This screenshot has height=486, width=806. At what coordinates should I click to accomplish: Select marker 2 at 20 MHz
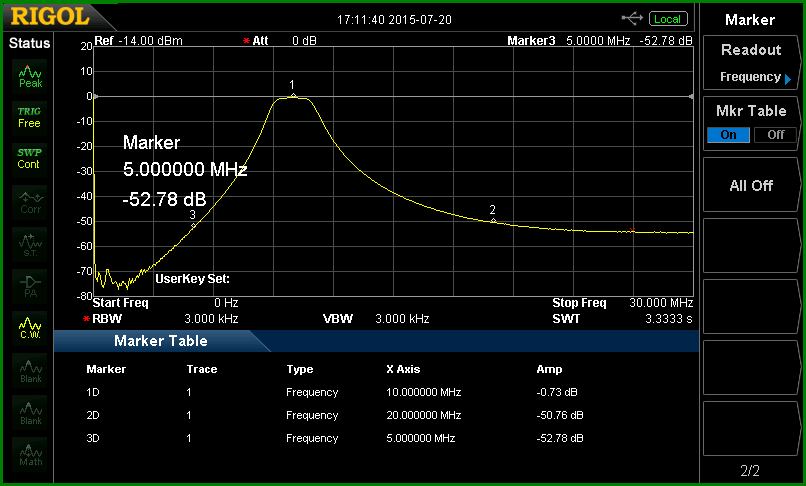[493, 220]
